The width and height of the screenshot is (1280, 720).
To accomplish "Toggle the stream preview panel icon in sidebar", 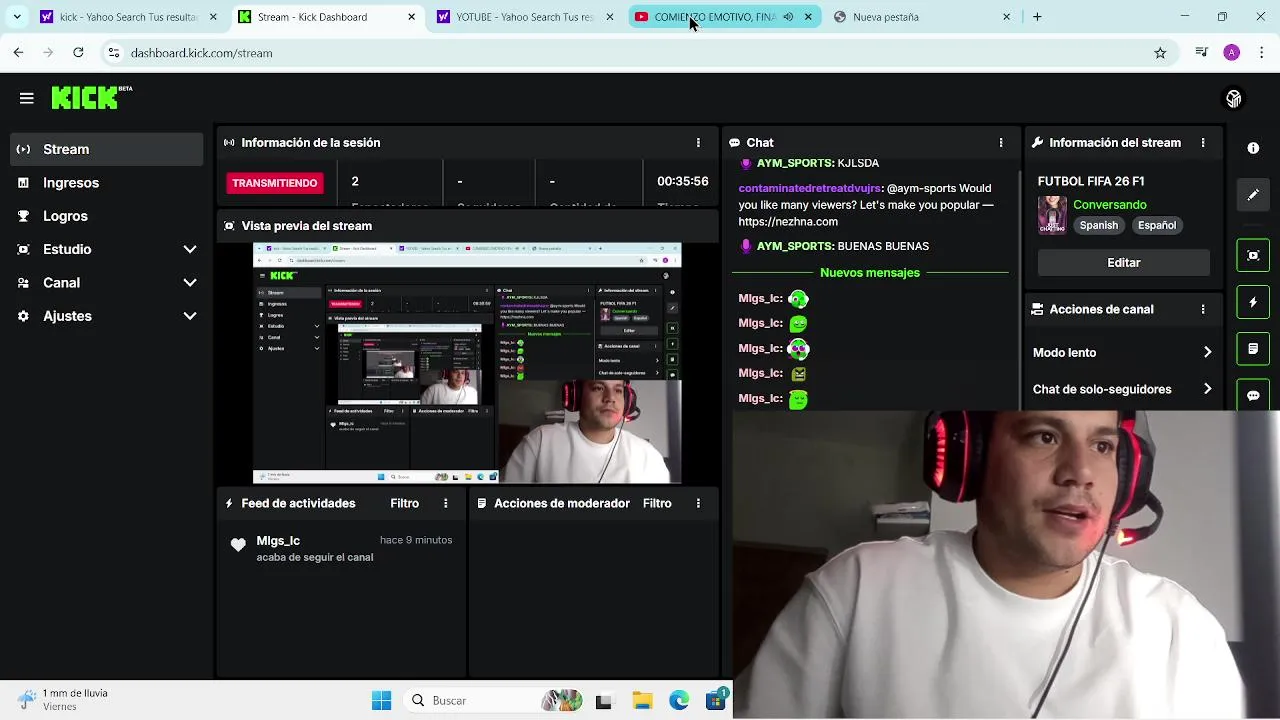I will pyautogui.click(x=1253, y=255).
